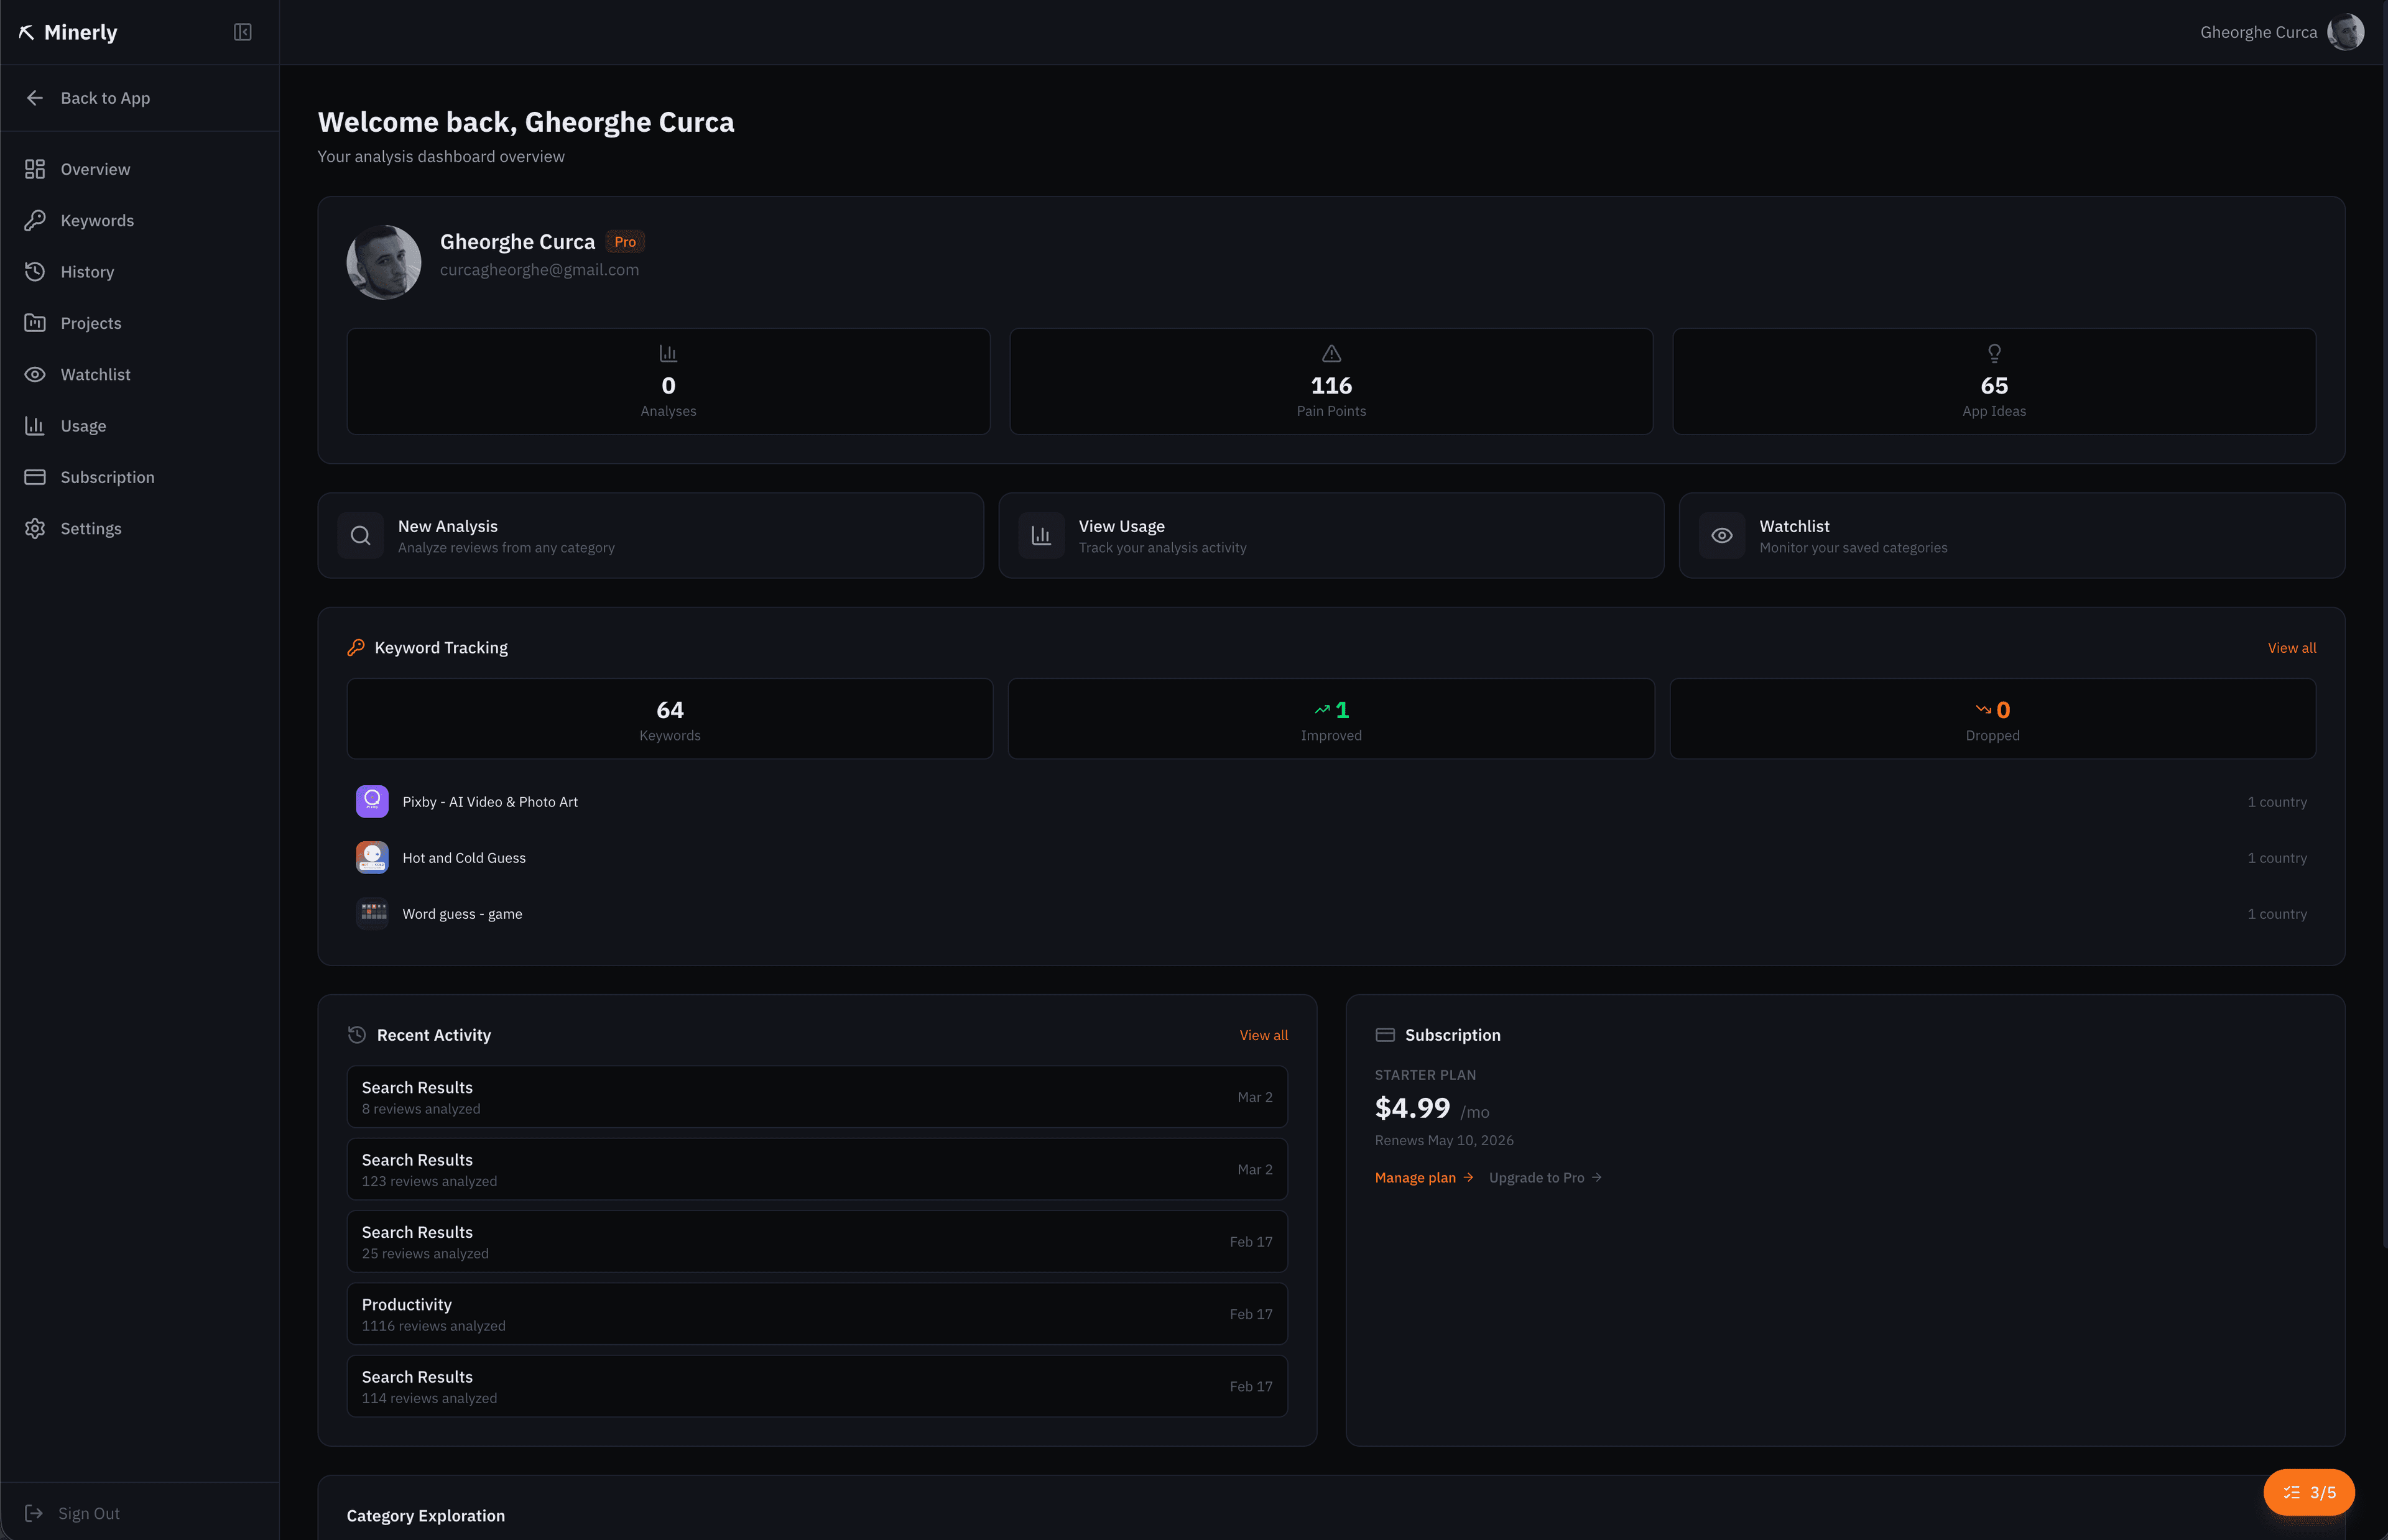Open Watchlist from the sidebar
Image resolution: width=2388 pixels, height=1540 pixels.
click(140, 374)
